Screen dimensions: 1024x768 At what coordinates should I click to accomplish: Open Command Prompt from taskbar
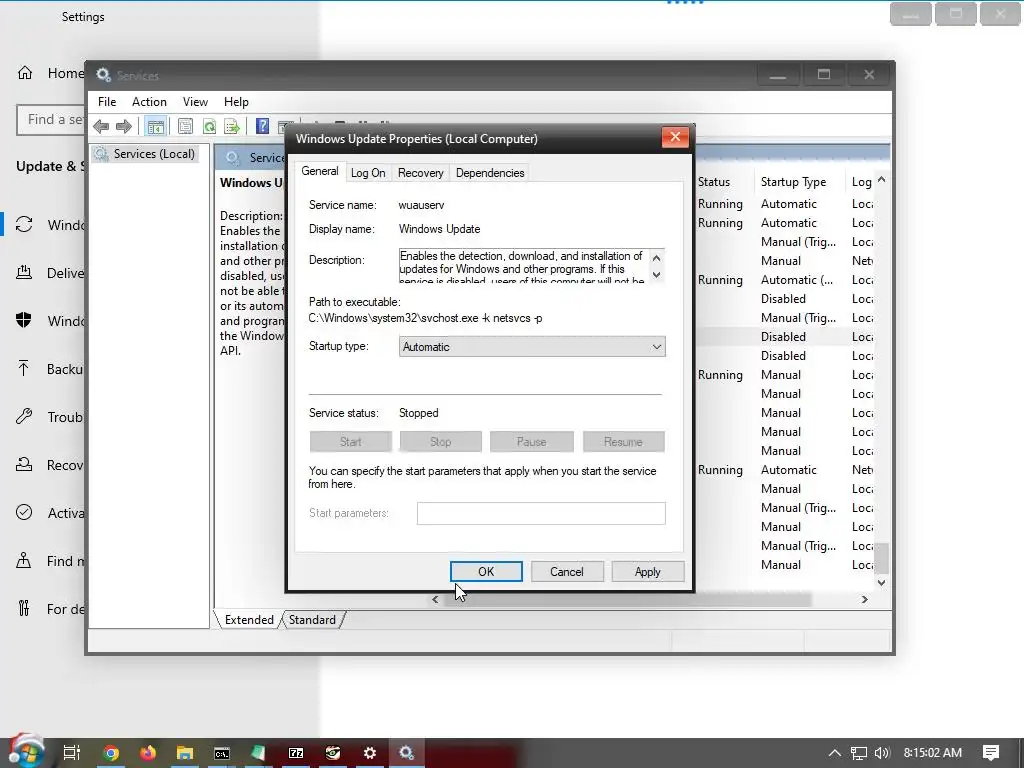pos(222,753)
